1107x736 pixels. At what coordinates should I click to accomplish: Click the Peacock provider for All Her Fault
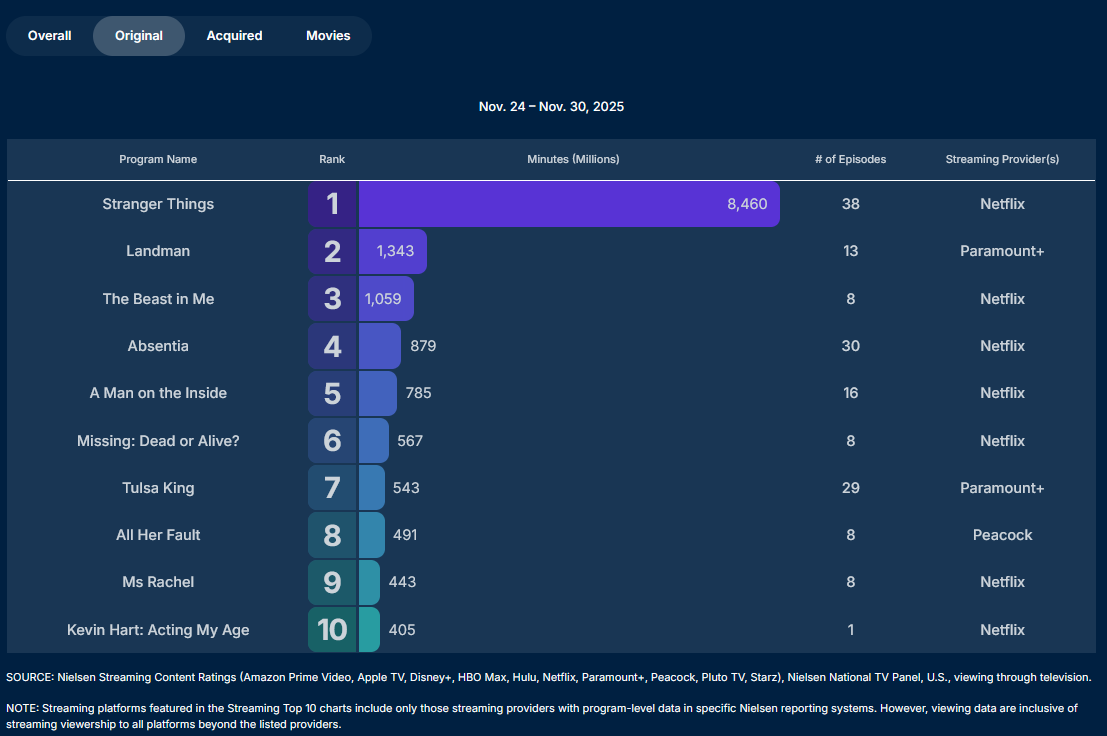pyautogui.click(x=1002, y=535)
